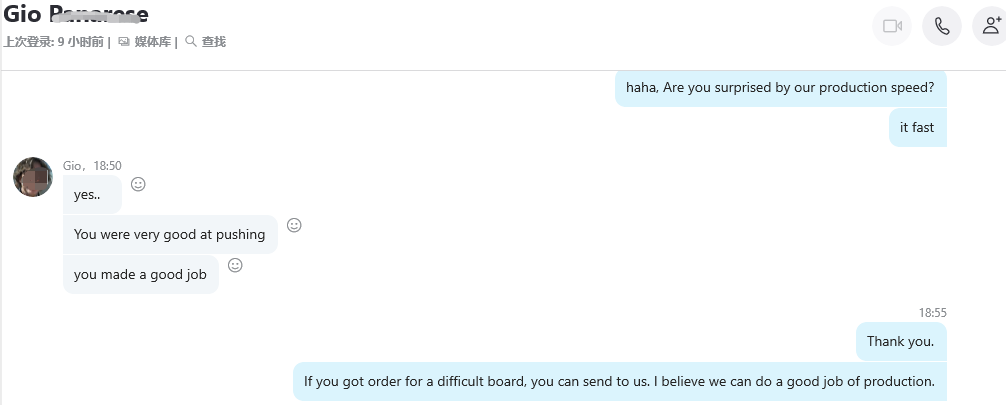Viewport: 1006px width, 405px height.
Task: Select the production speed question message
Action: [780, 87]
